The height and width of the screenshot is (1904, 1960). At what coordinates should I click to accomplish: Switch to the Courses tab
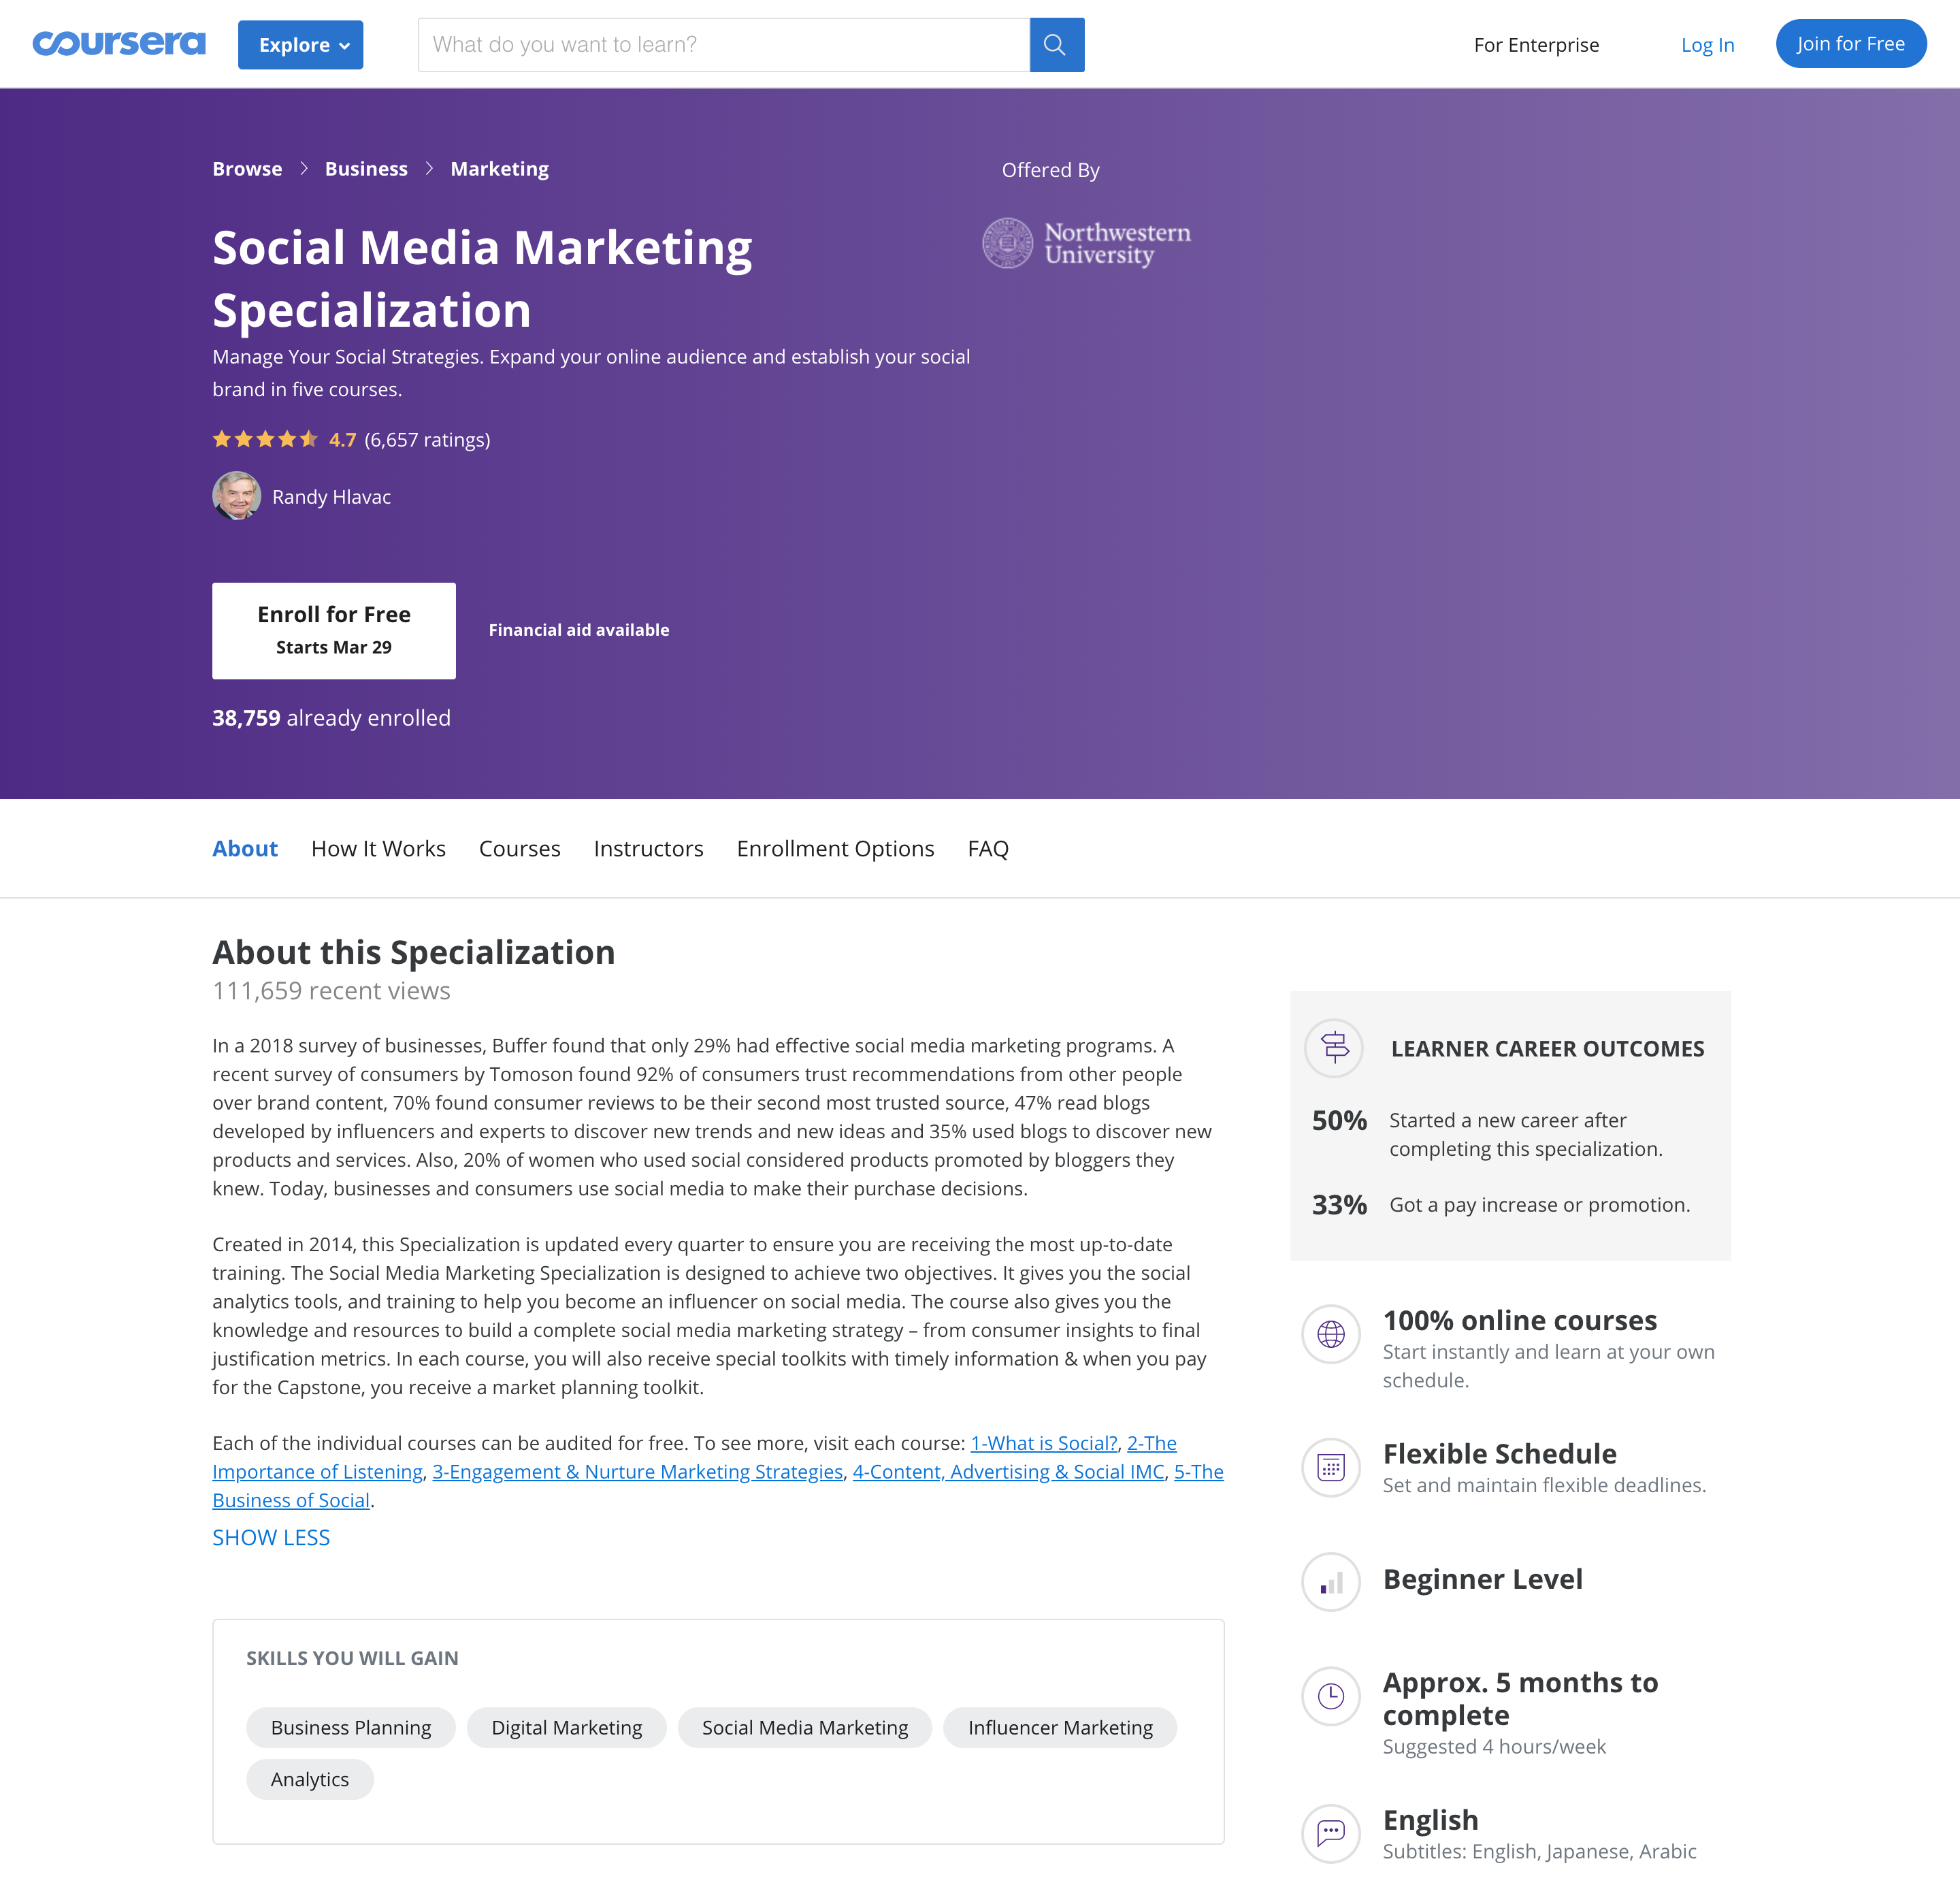click(x=519, y=848)
